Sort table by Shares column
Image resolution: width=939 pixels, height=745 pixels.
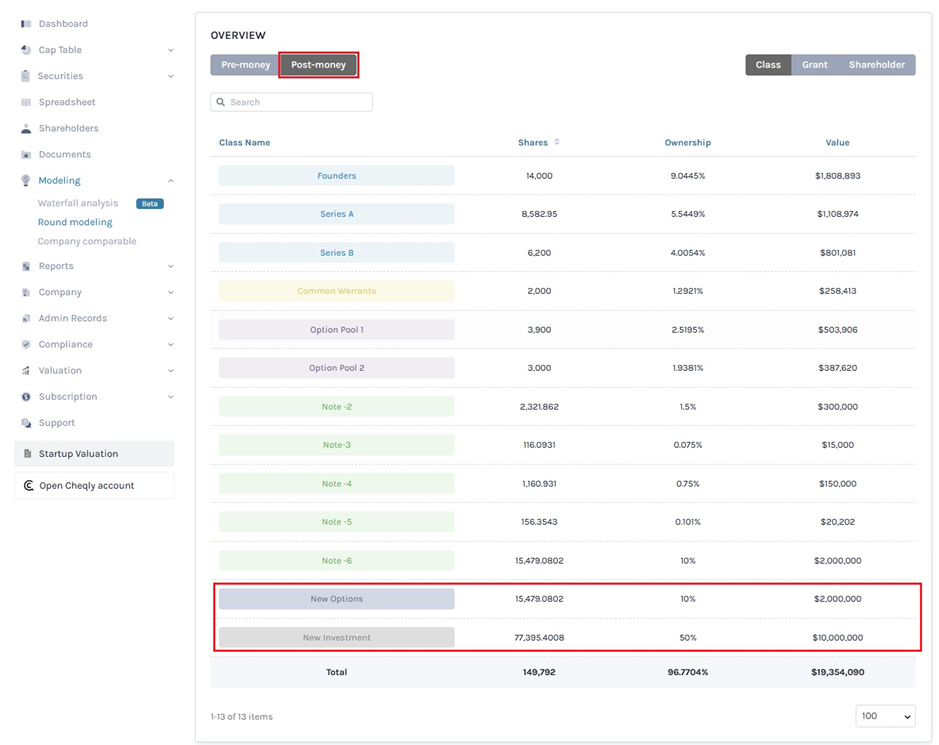click(556, 143)
